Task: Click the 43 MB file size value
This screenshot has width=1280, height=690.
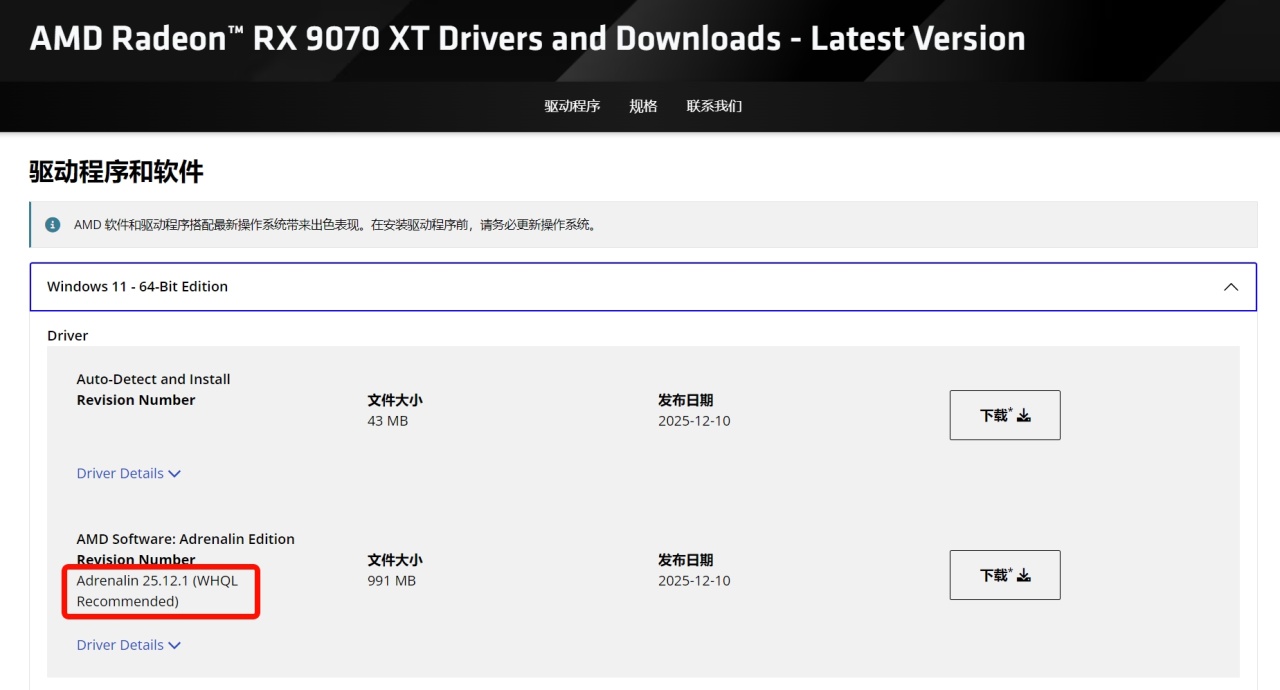Action: click(x=388, y=421)
